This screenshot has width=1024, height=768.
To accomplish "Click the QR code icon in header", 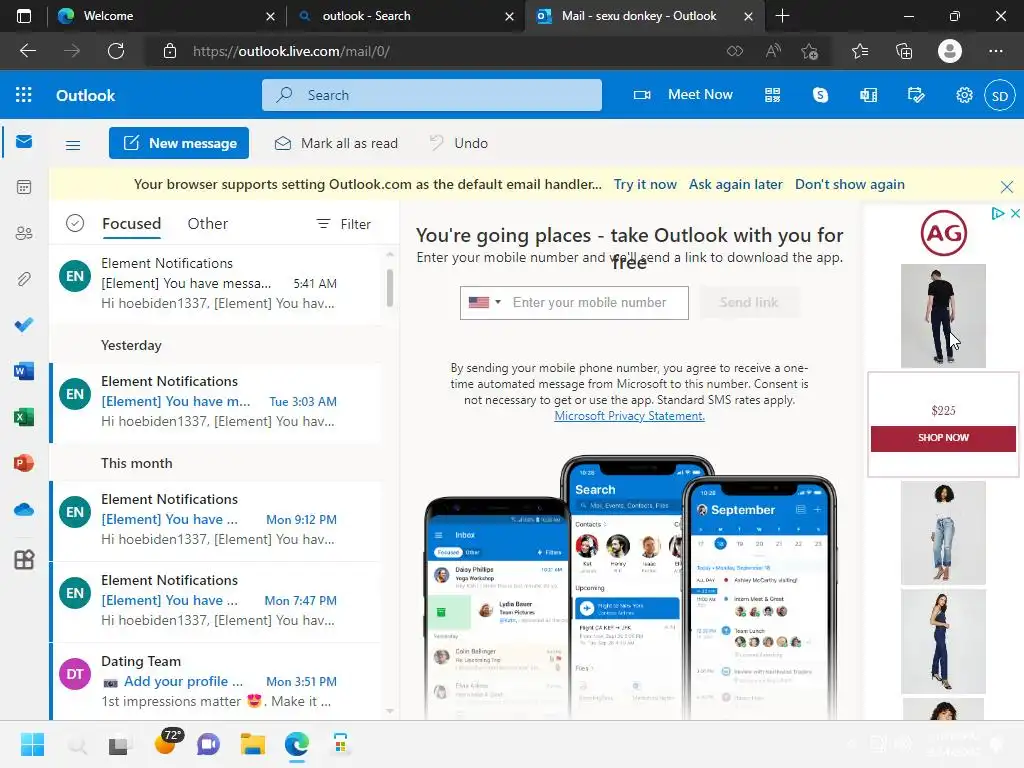I will [x=773, y=95].
